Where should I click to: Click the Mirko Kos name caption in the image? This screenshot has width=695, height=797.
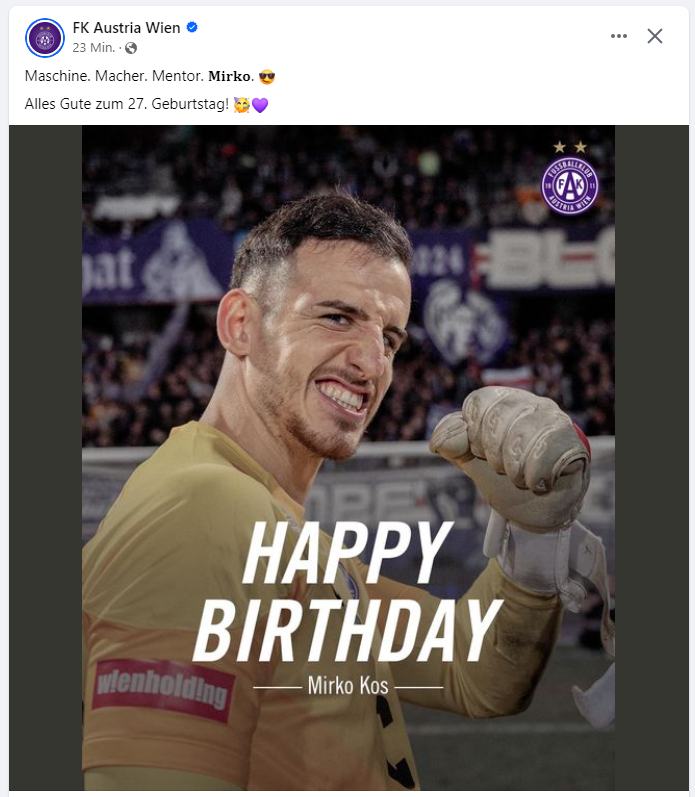click(x=348, y=686)
